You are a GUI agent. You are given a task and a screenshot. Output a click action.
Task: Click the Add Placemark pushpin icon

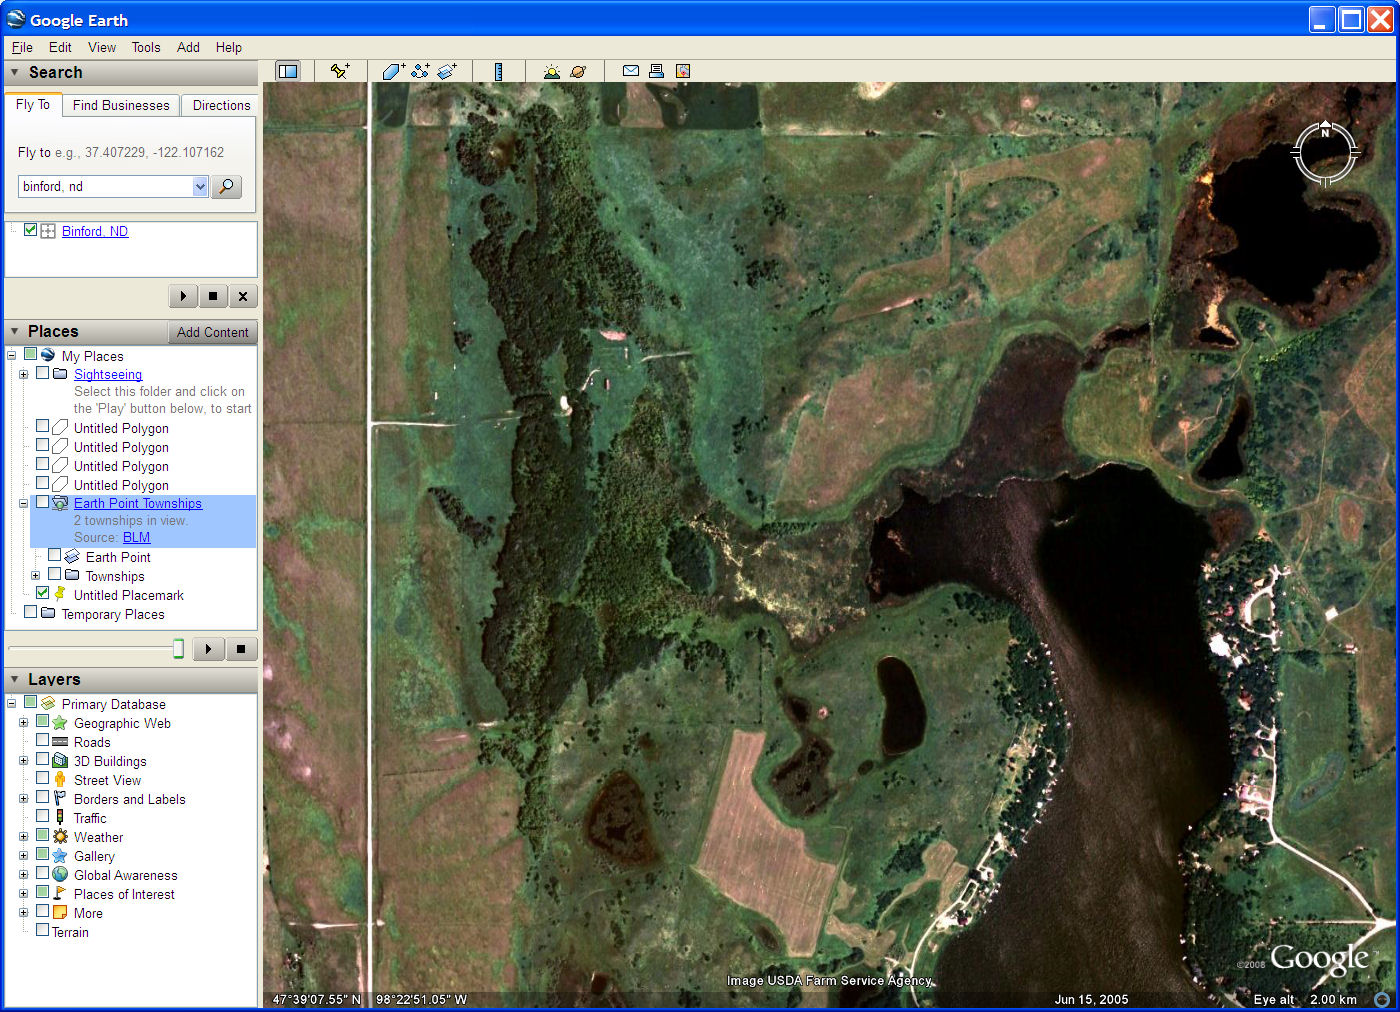(x=340, y=71)
